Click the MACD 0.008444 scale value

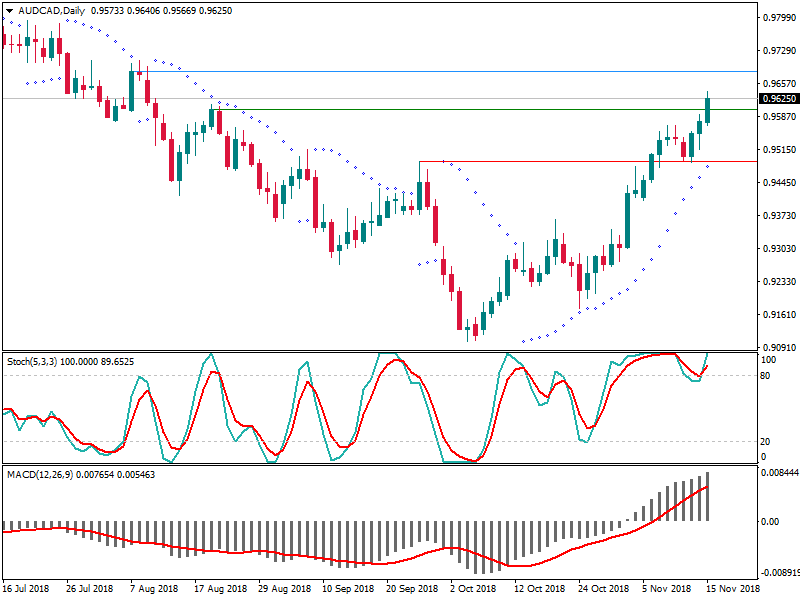pos(780,473)
